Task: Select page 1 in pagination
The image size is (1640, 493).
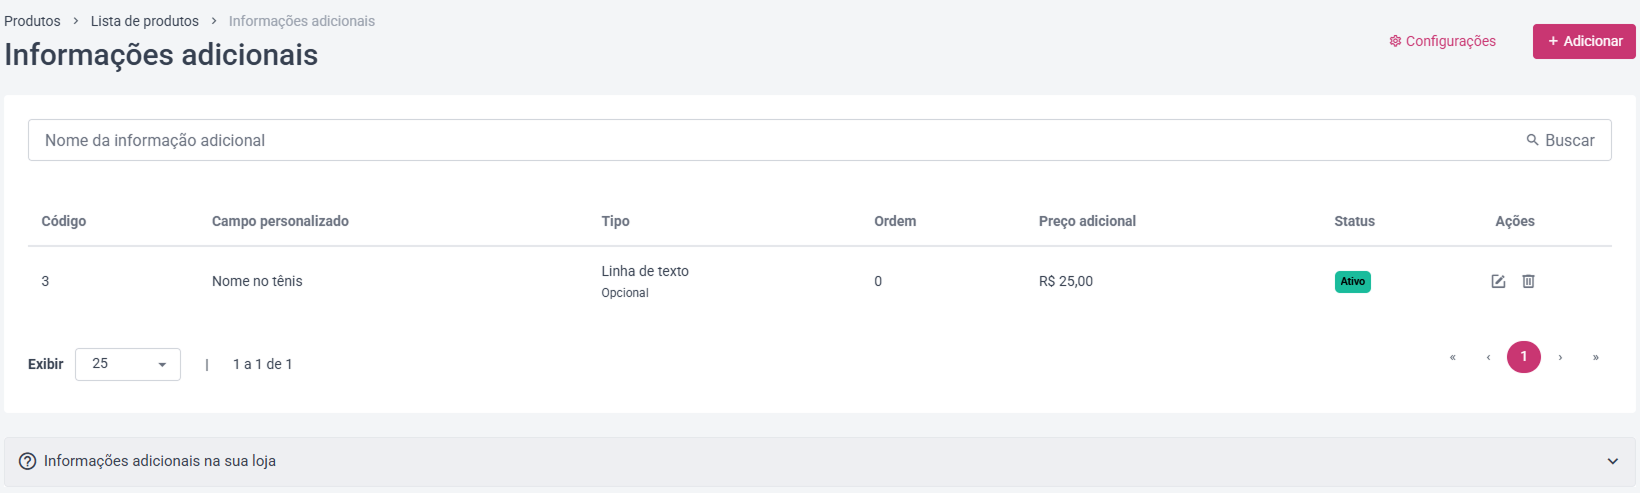Action: click(1524, 357)
